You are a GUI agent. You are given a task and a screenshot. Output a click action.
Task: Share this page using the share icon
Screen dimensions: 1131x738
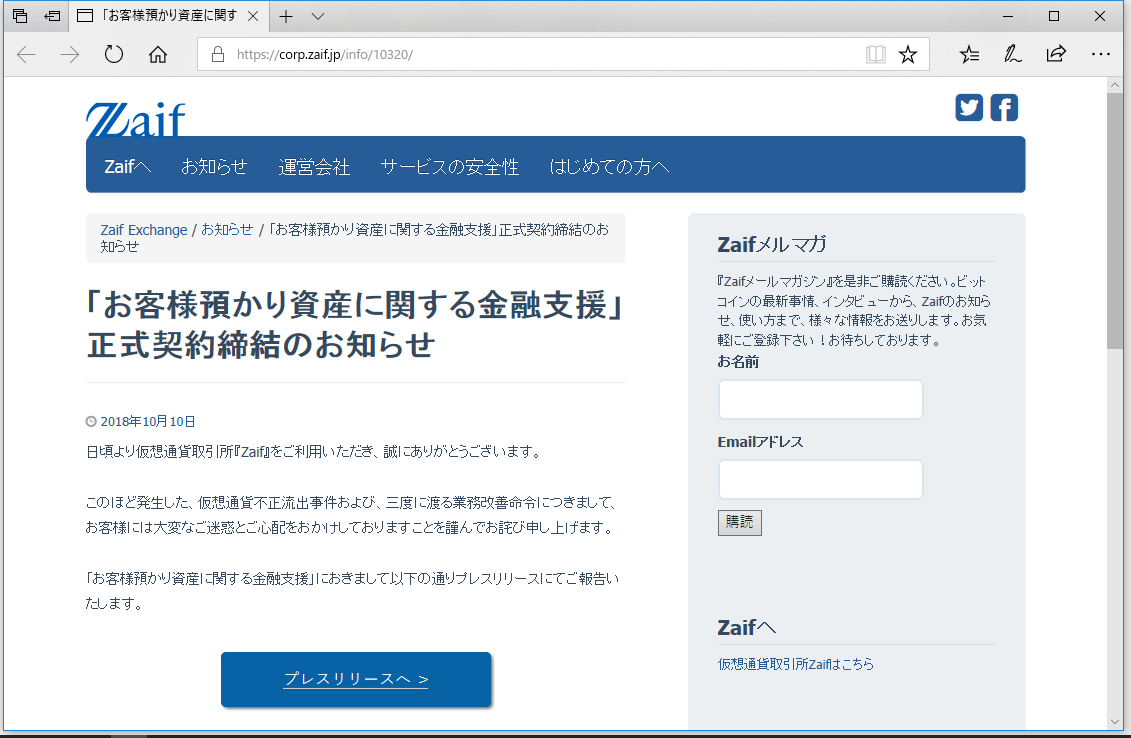(1056, 54)
